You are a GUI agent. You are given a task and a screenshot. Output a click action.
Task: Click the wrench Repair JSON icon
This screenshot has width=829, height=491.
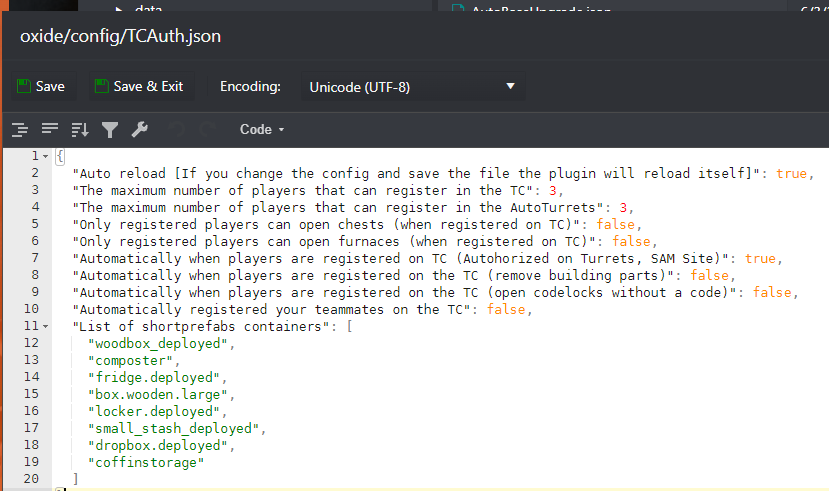(140, 129)
